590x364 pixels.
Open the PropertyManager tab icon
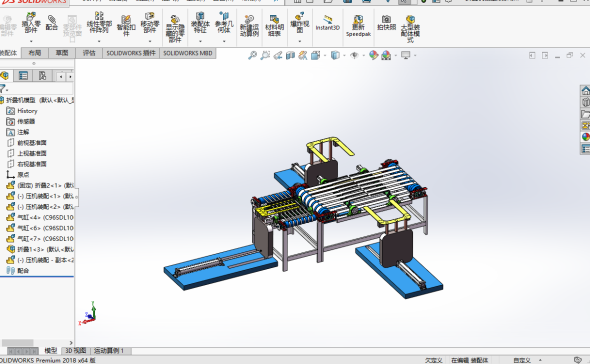point(23,76)
